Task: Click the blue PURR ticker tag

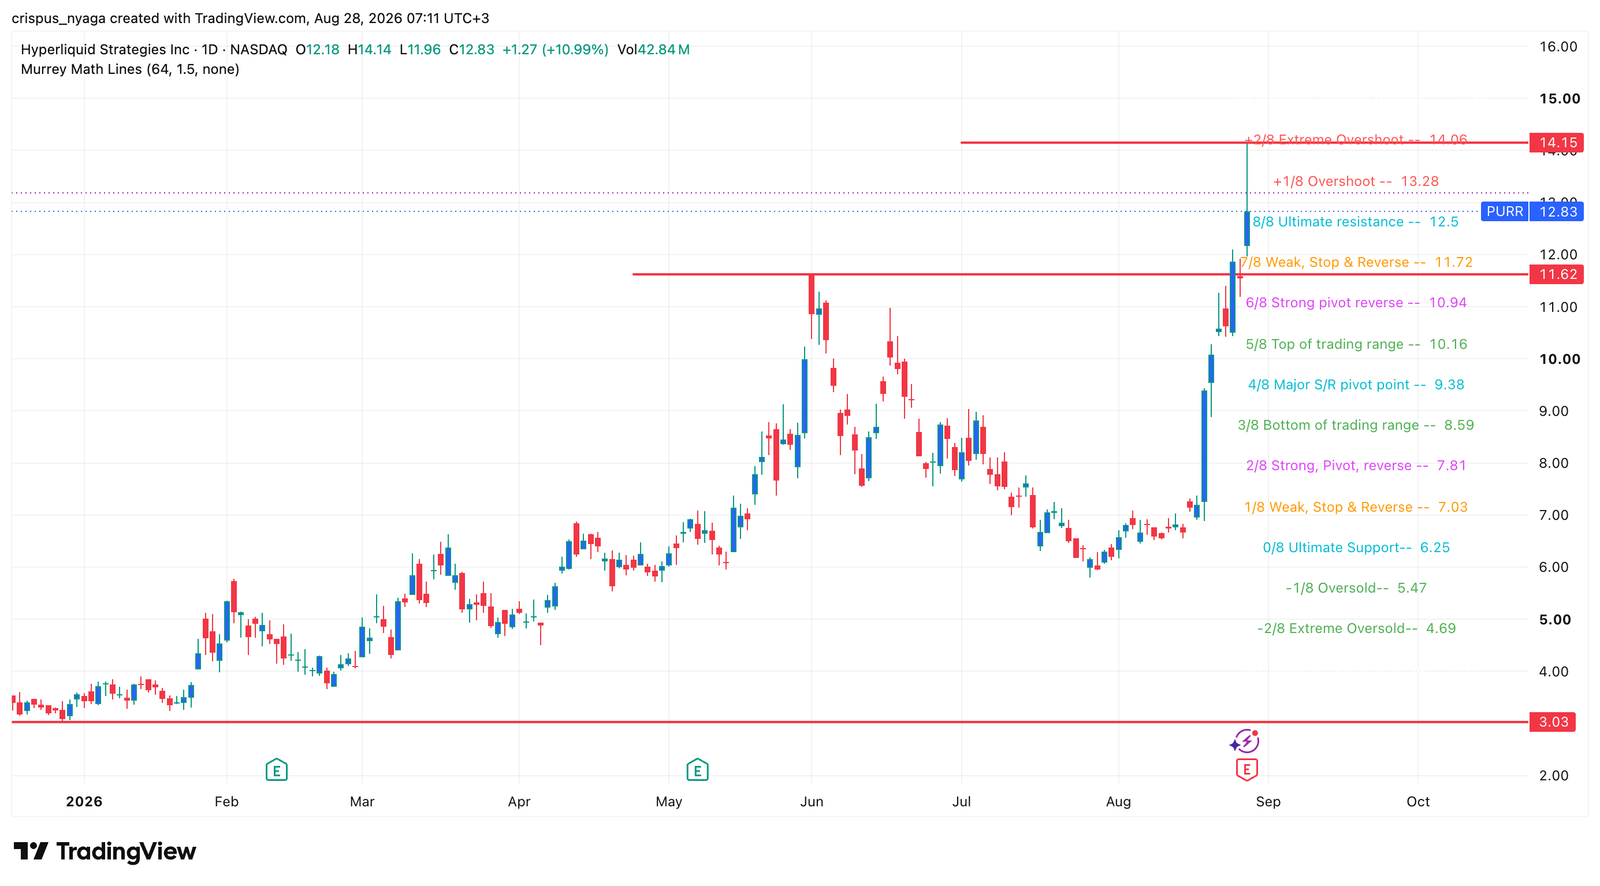Action: pos(1504,211)
